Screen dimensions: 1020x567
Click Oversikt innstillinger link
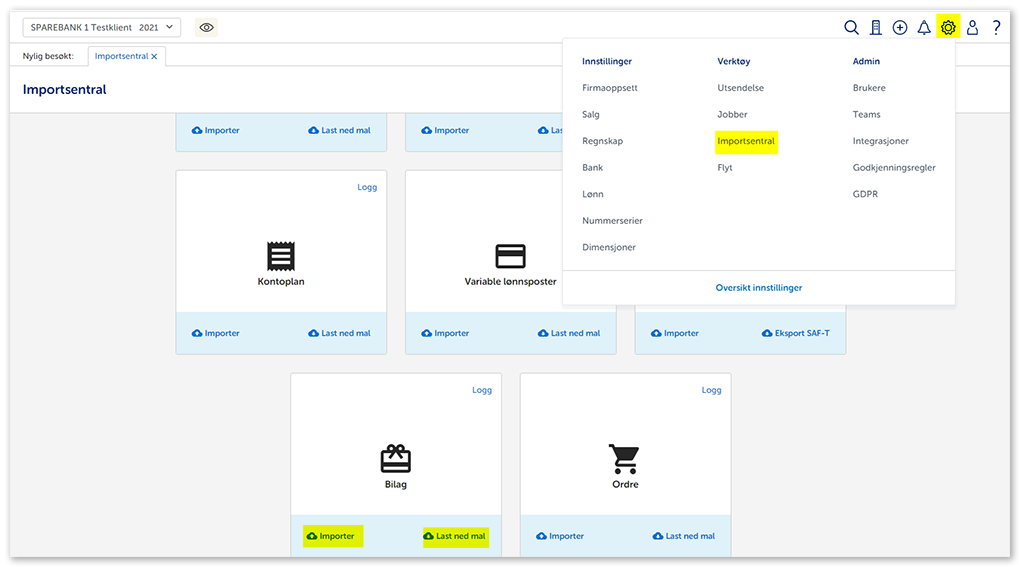coord(758,288)
